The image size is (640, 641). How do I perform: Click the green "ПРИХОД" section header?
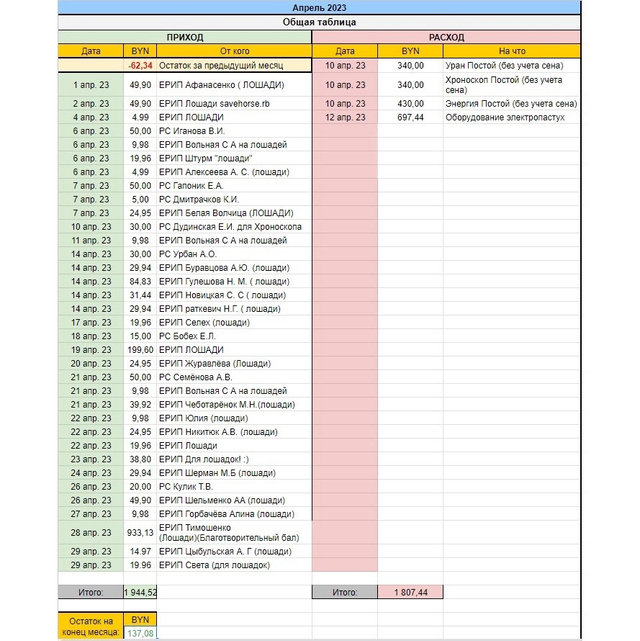point(184,37)
